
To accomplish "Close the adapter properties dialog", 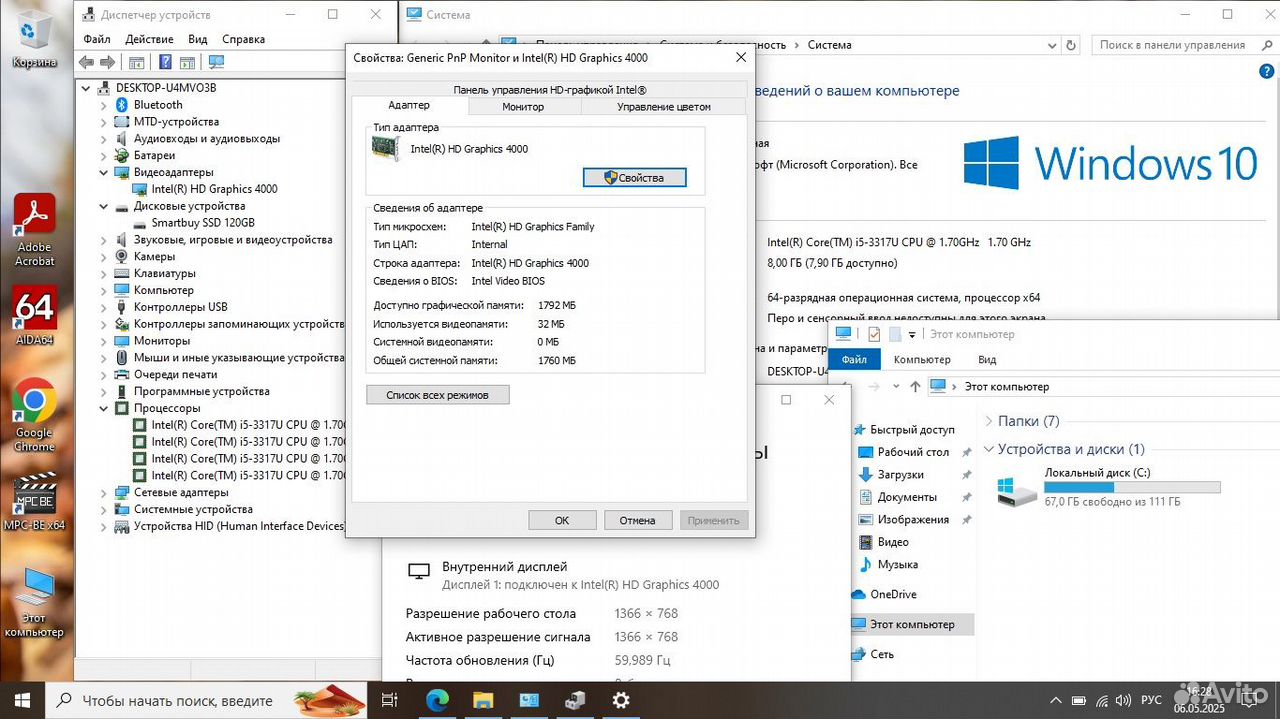I will tap(741, 58).
